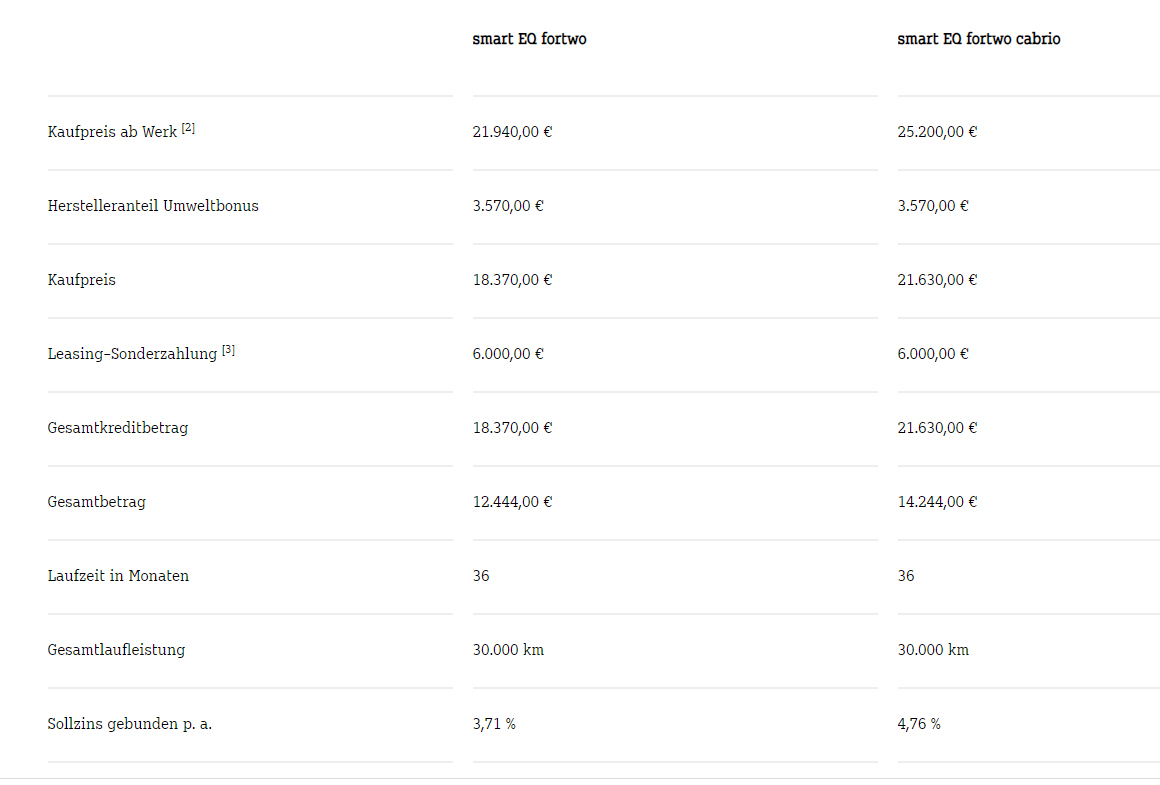
Task: Select the cabrio 30.000 km mileage value
Action: point(933,650)
